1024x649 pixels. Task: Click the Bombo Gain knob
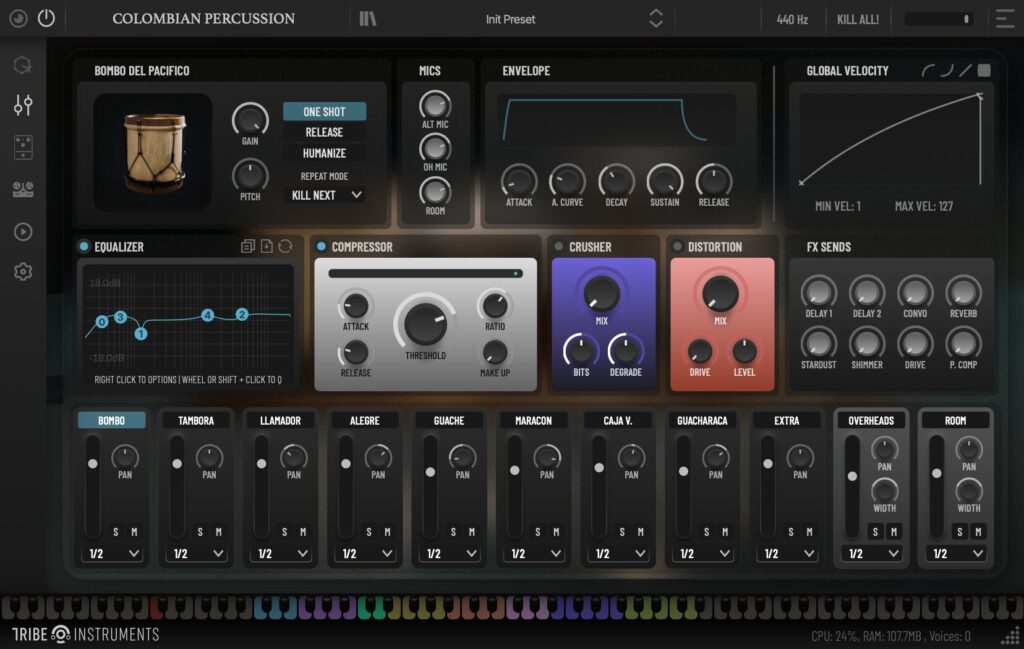click(x=250, y=119)
